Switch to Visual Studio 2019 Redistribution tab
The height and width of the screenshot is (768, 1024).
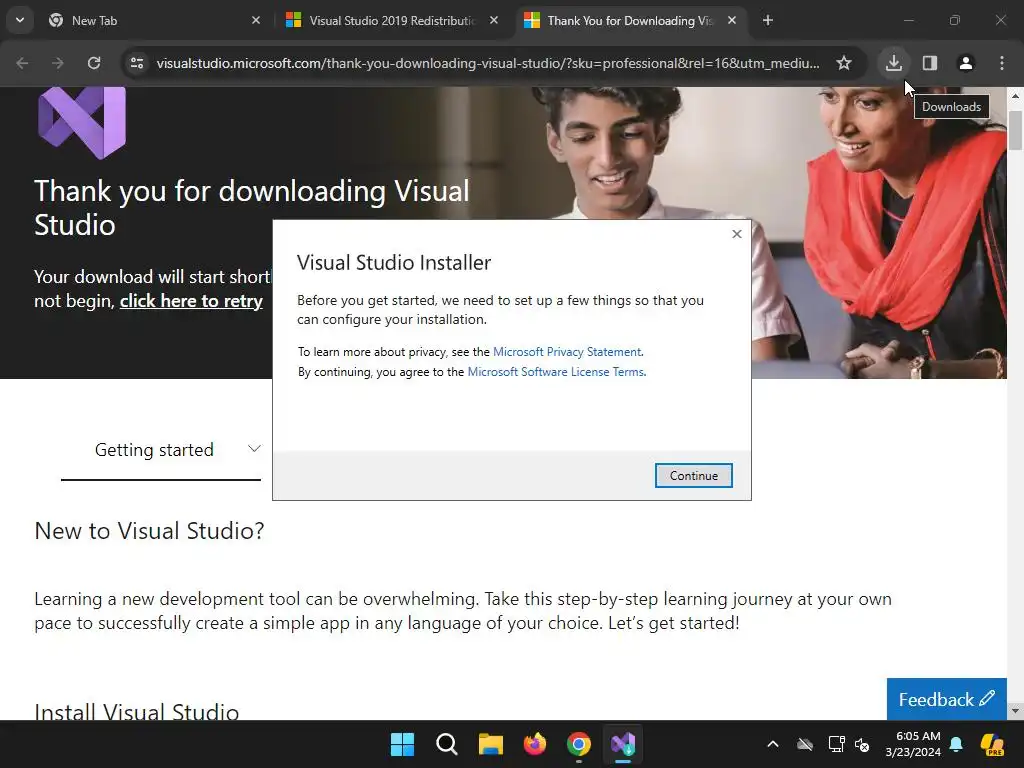[x=392, y=21]
